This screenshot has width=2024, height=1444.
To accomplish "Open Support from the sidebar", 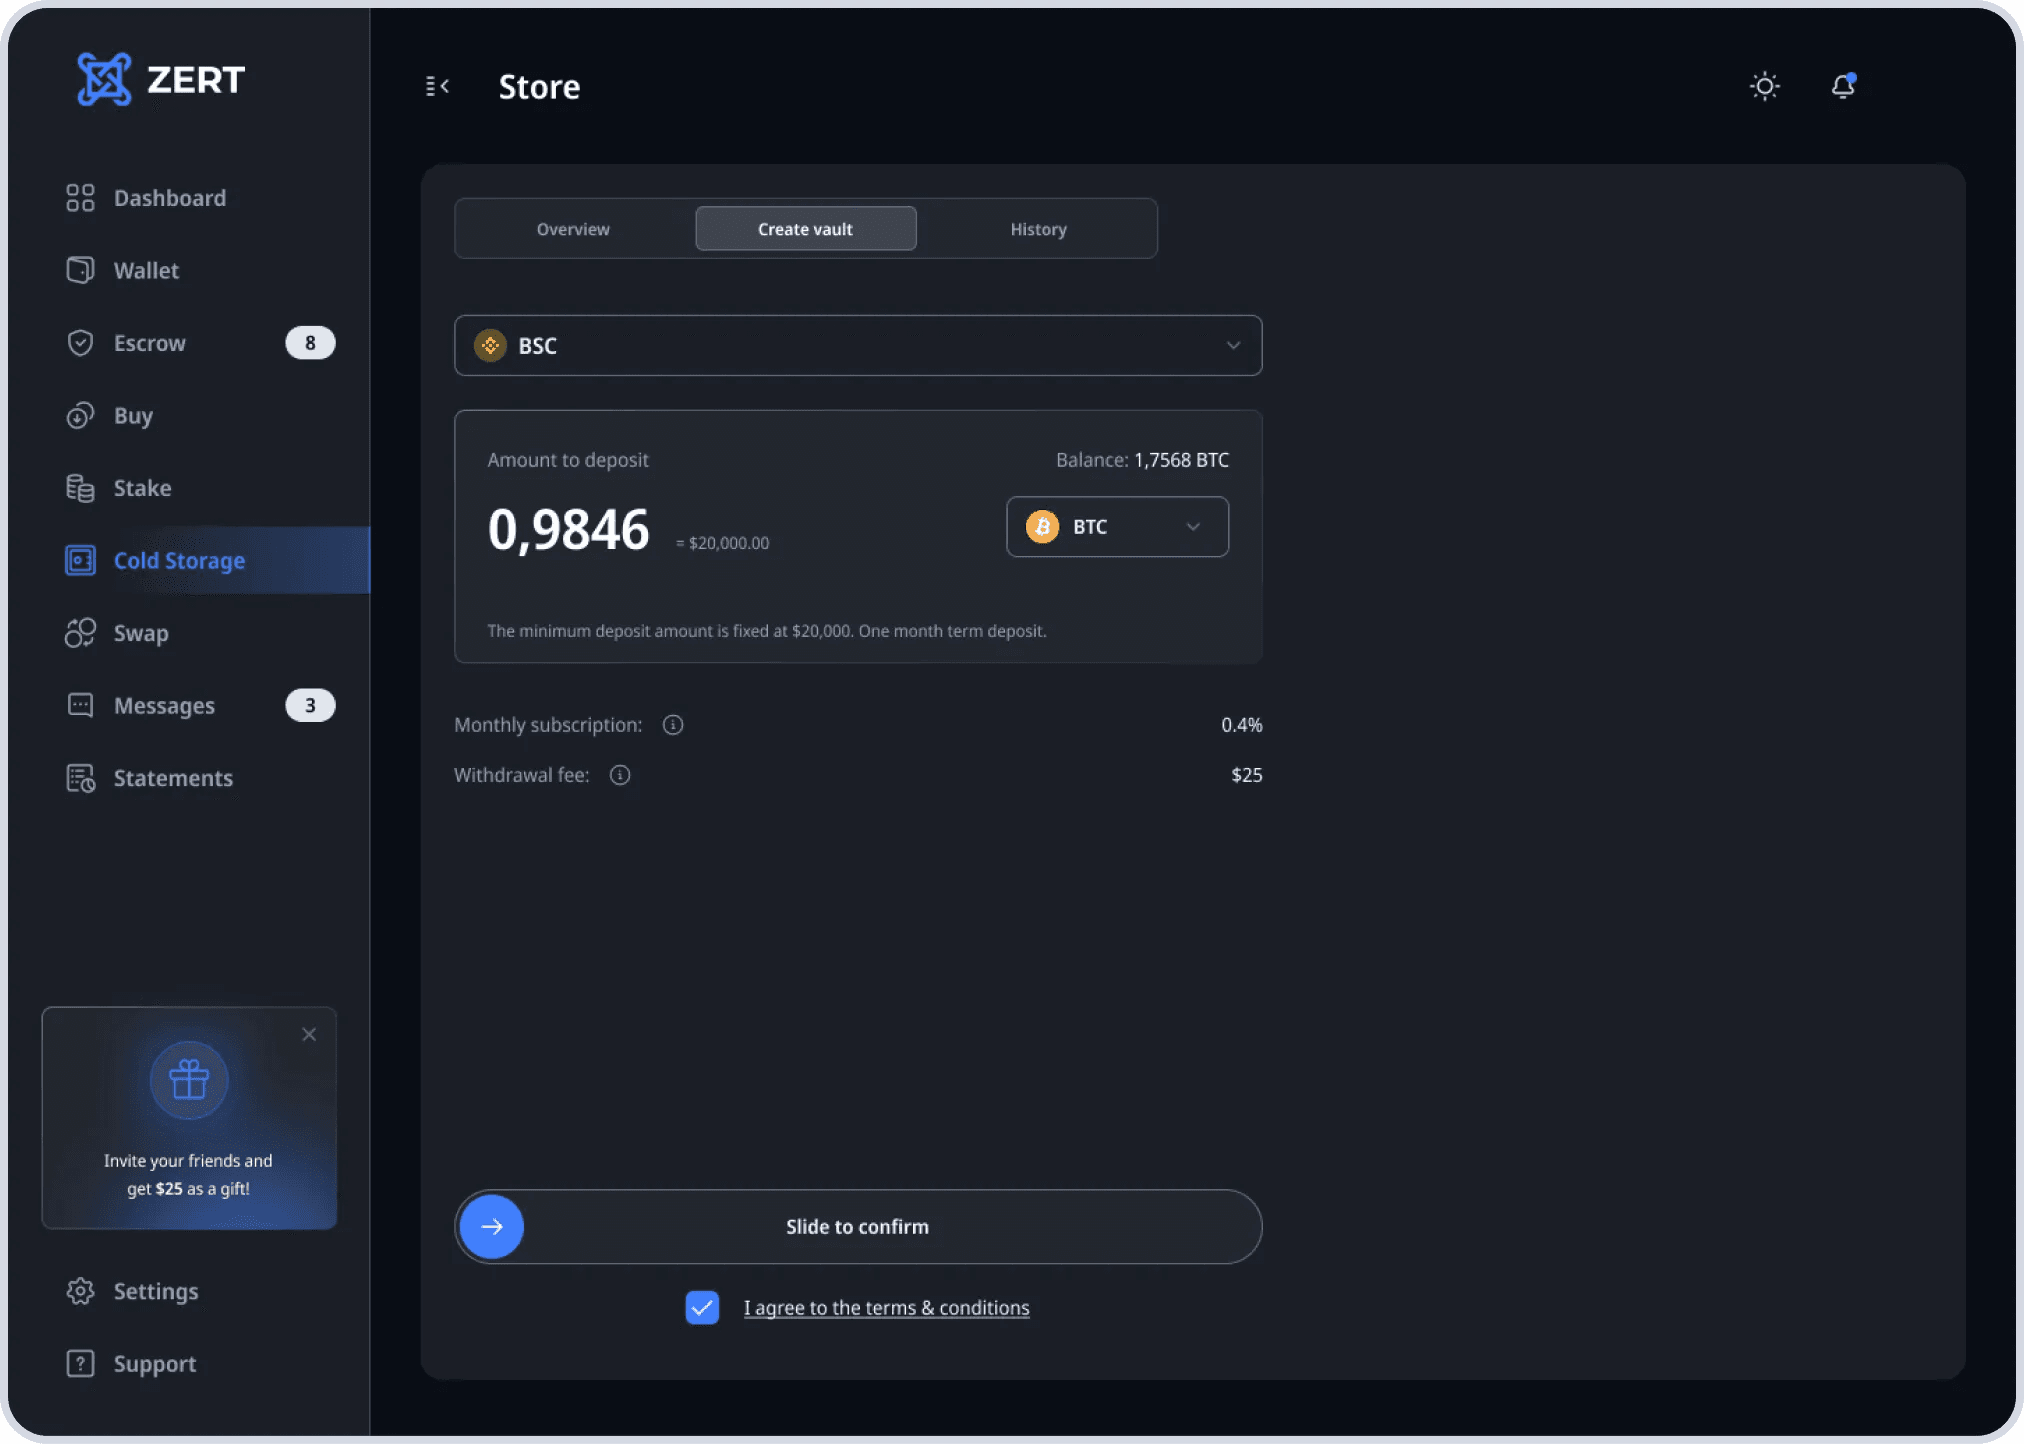I will (154, 1364).
